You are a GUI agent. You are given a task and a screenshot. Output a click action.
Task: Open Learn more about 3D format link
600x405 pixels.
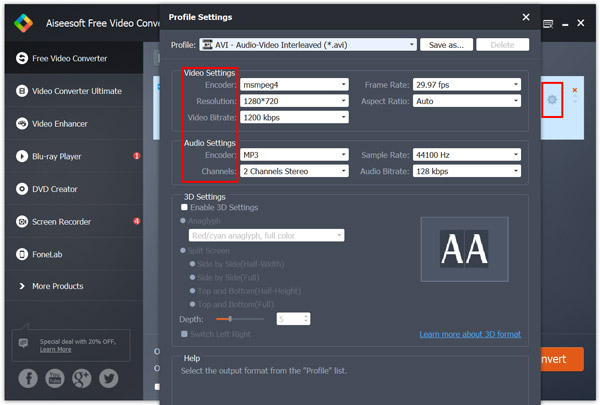(470, 334)
